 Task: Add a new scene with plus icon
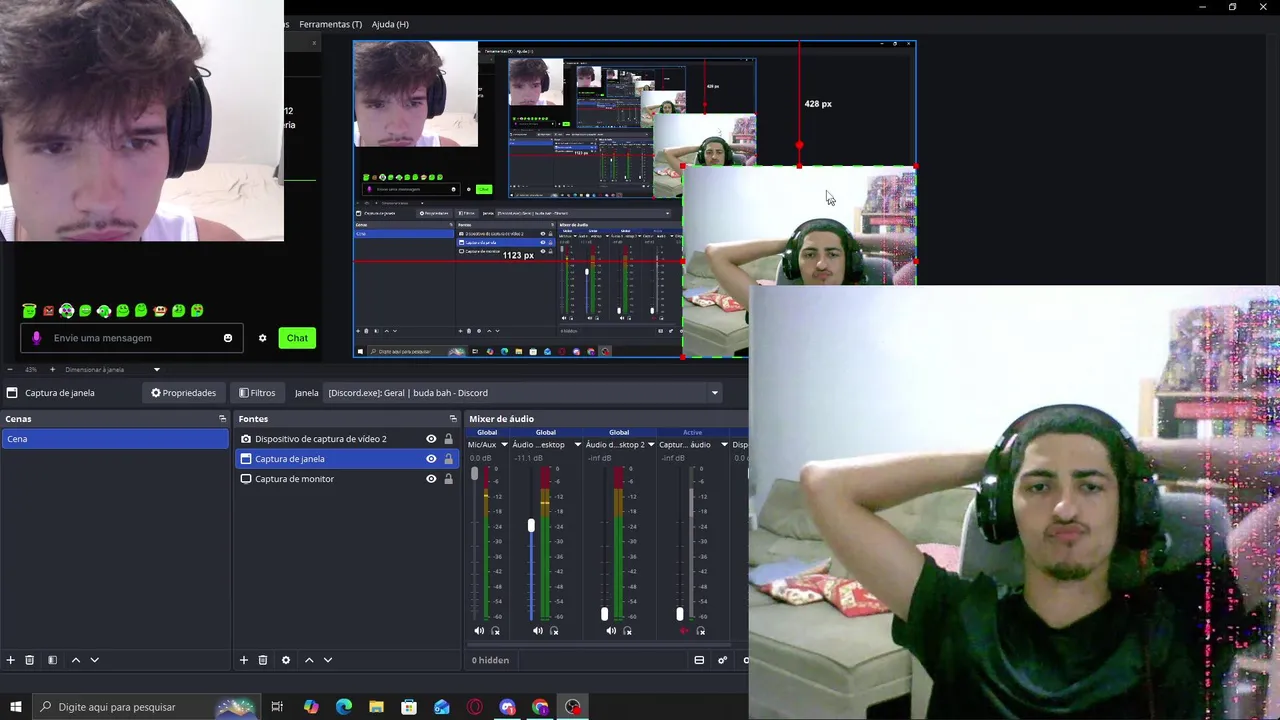[11, 660]
